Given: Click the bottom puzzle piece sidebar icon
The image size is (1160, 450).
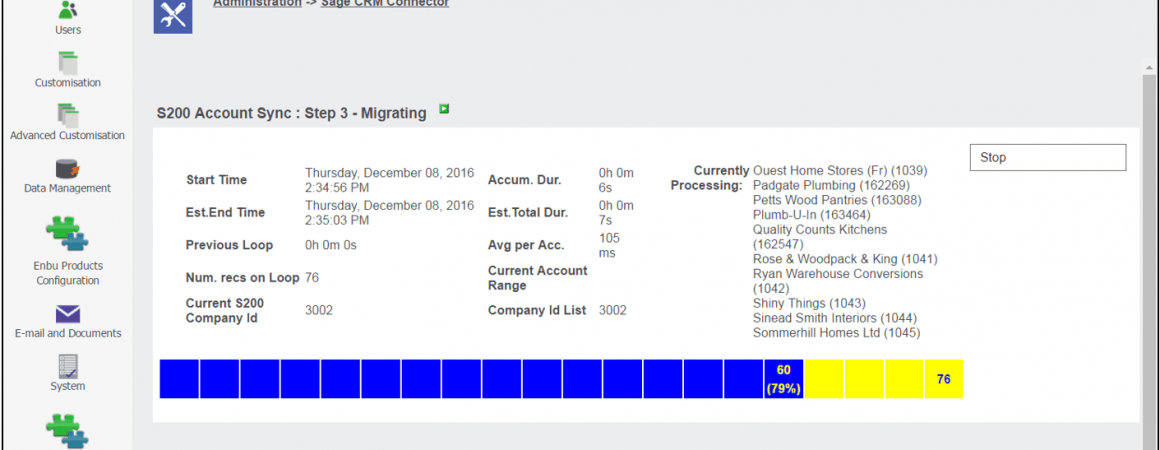Looking at the screenshot, I should click(x=68, y=431).
